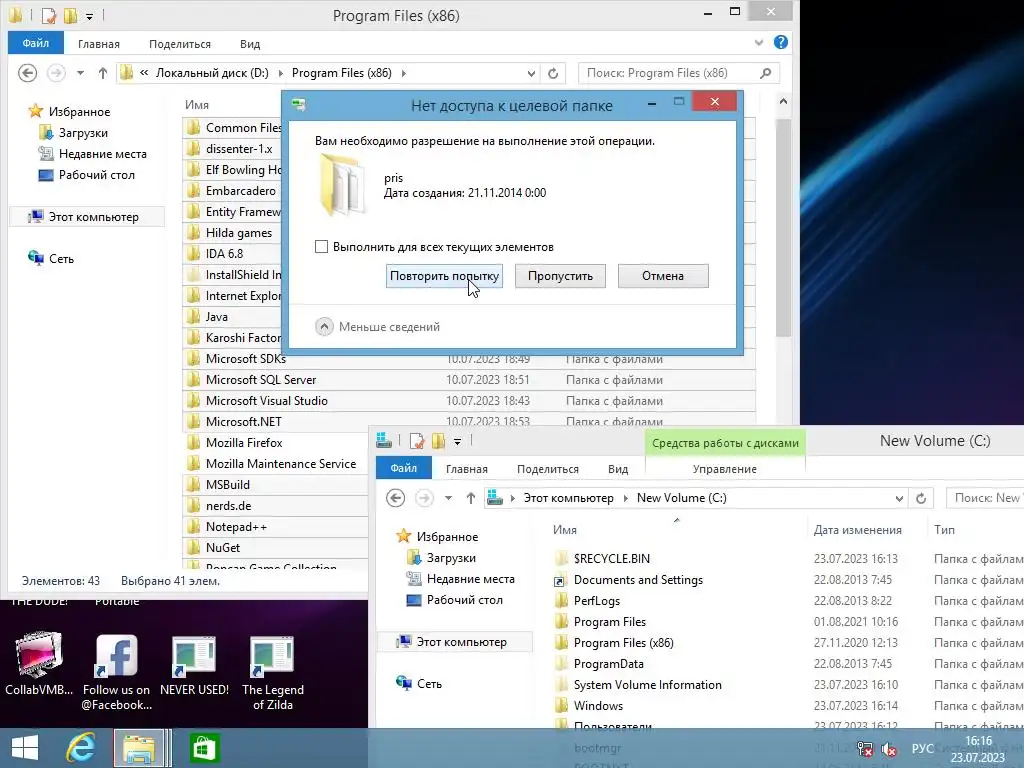The width and height of the screenshot is (1024, 768).
Task: Open address history dropdown in Program Files window
Action: coord(531,73)
